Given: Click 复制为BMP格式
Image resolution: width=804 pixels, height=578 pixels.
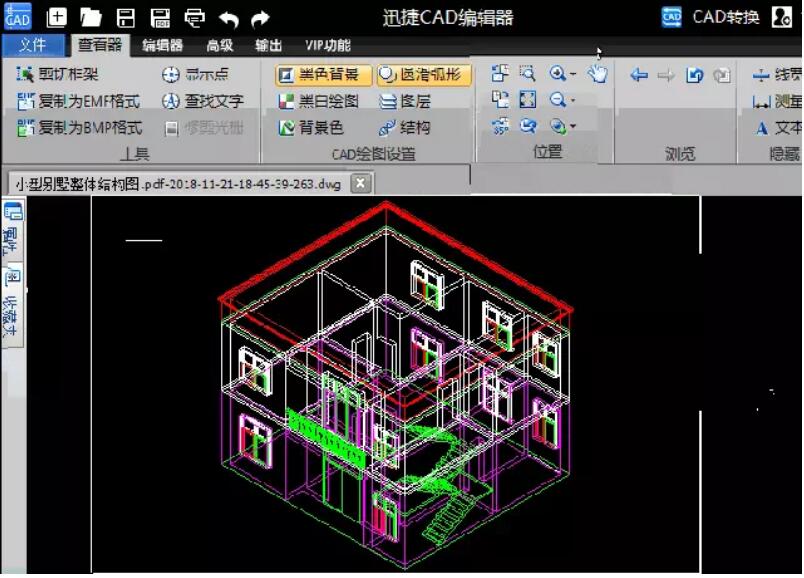Looking at the screenshot, I should coord(79,128).
